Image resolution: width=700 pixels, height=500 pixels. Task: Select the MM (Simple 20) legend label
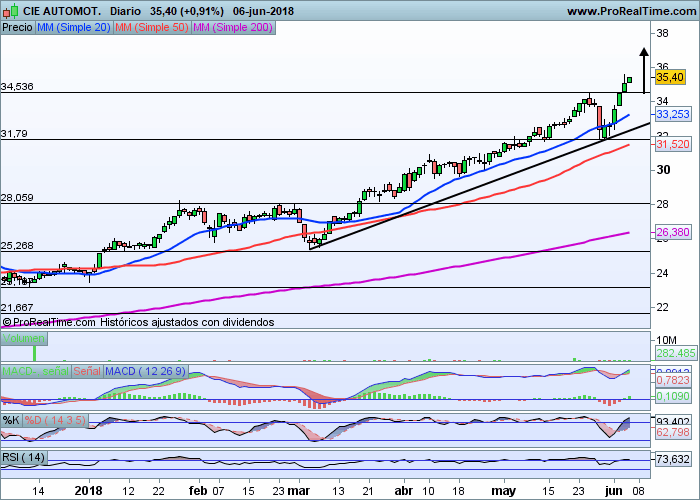point(74,27)
